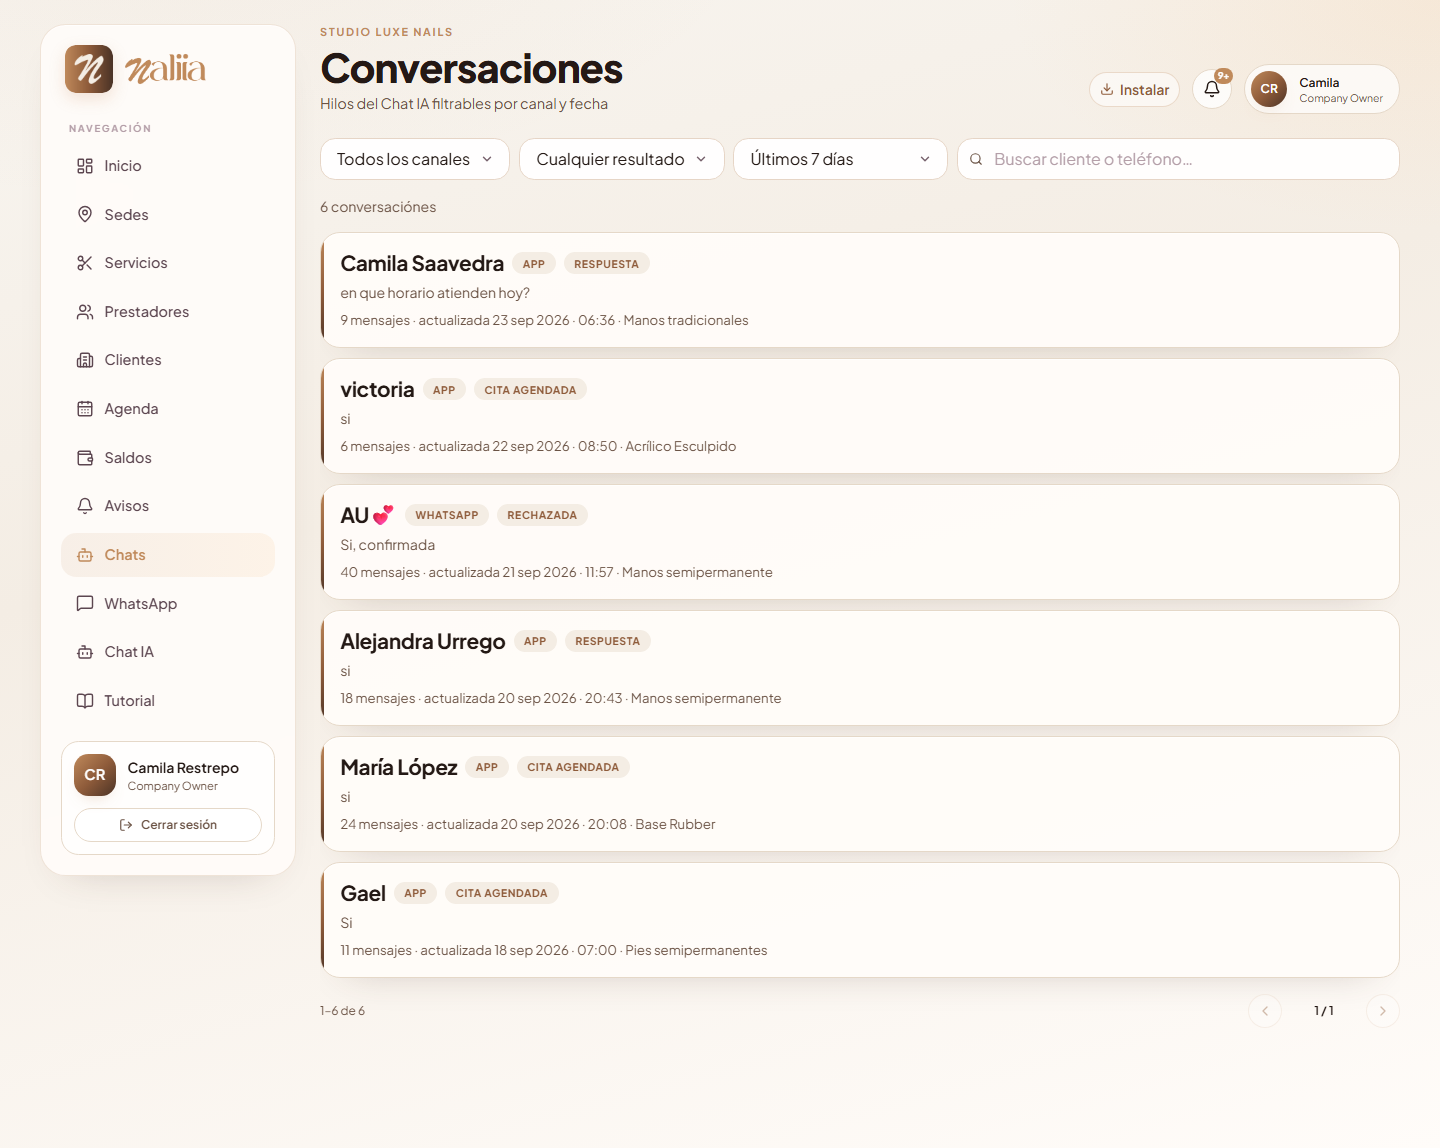1440x1148 pixels.
Task: Open notifications bell in the header
Action: tap(1212, 89)
